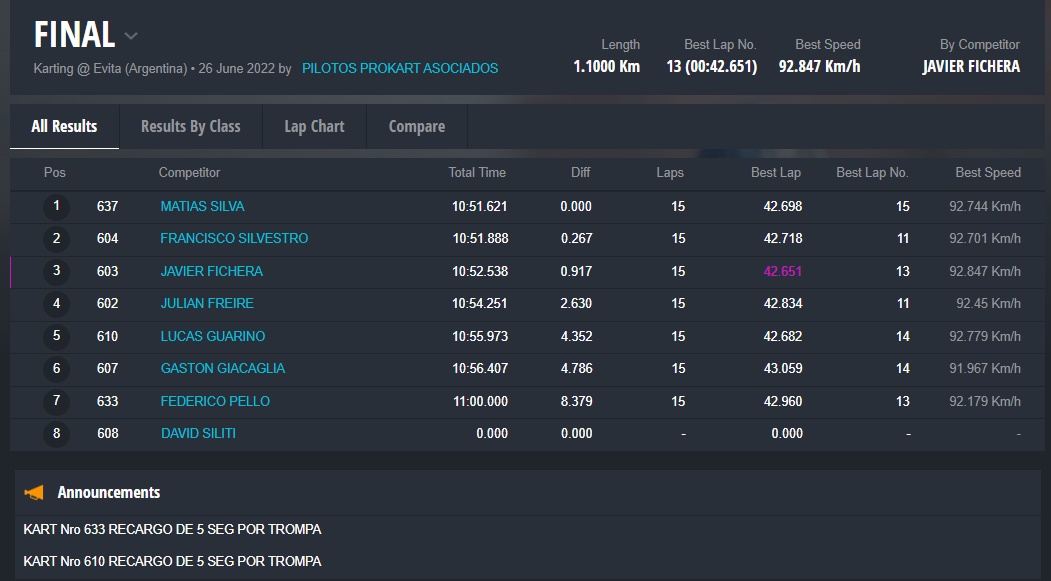Viewport: 1051px width, 581px height.
Task: Open competitor MATIAS SILVA
Action: tap(202, 206)
